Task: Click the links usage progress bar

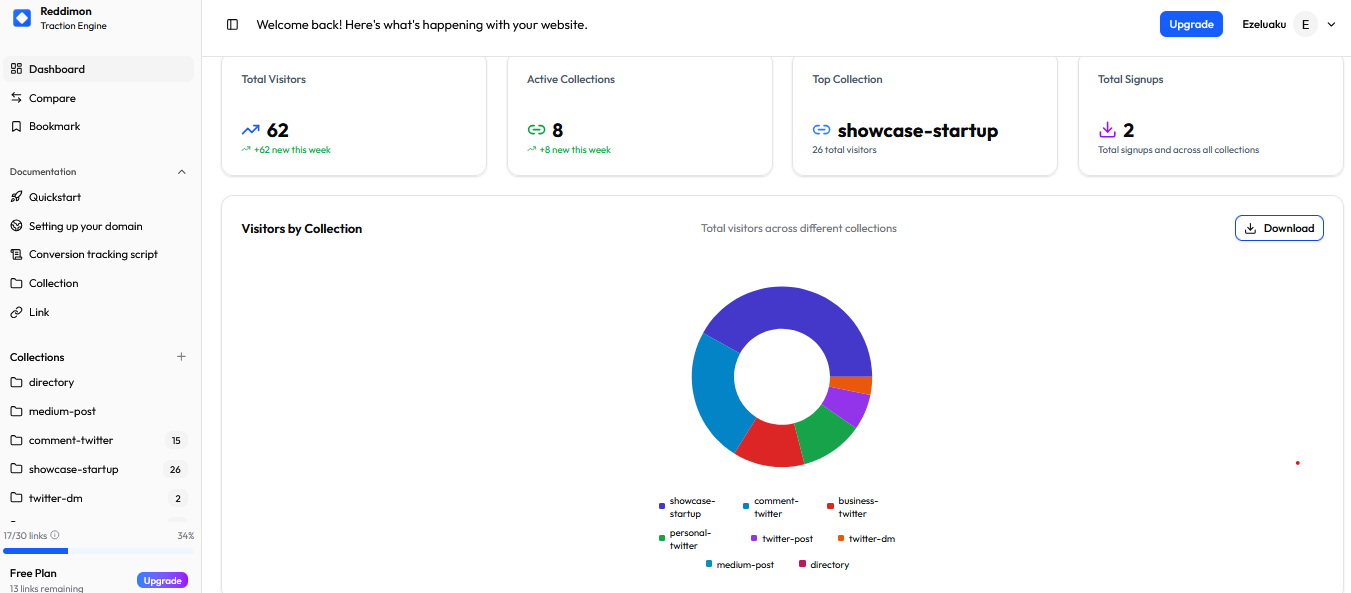Action: tap(99, 551)
